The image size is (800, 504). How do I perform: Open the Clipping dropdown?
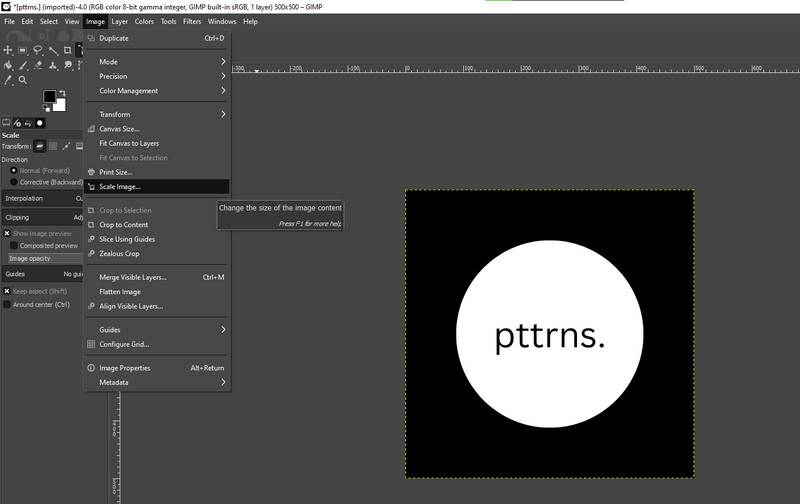(42, 217)
